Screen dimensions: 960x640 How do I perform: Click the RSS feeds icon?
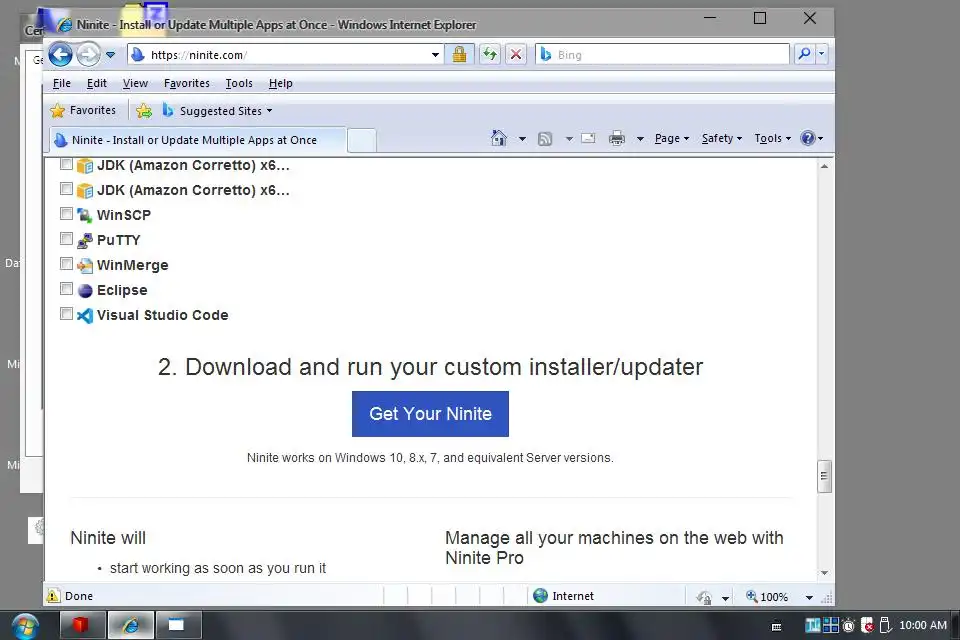545,139
